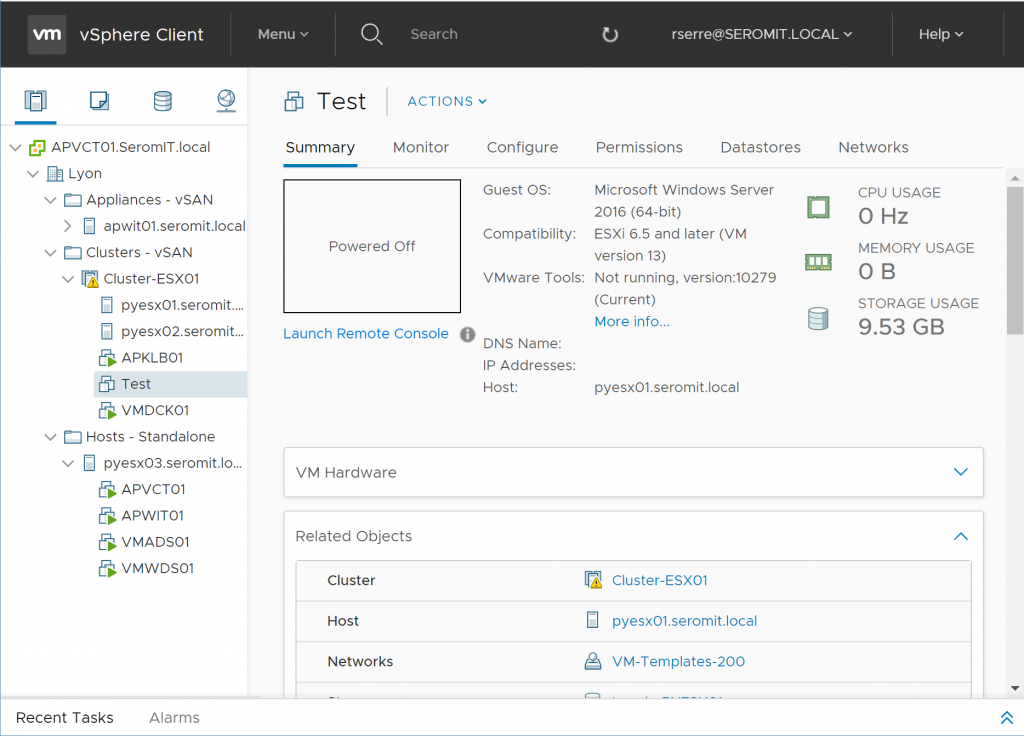Click the info icon beside Launch Remote Console
This screenshot has height=736, width=1024.
pos(467,334)
